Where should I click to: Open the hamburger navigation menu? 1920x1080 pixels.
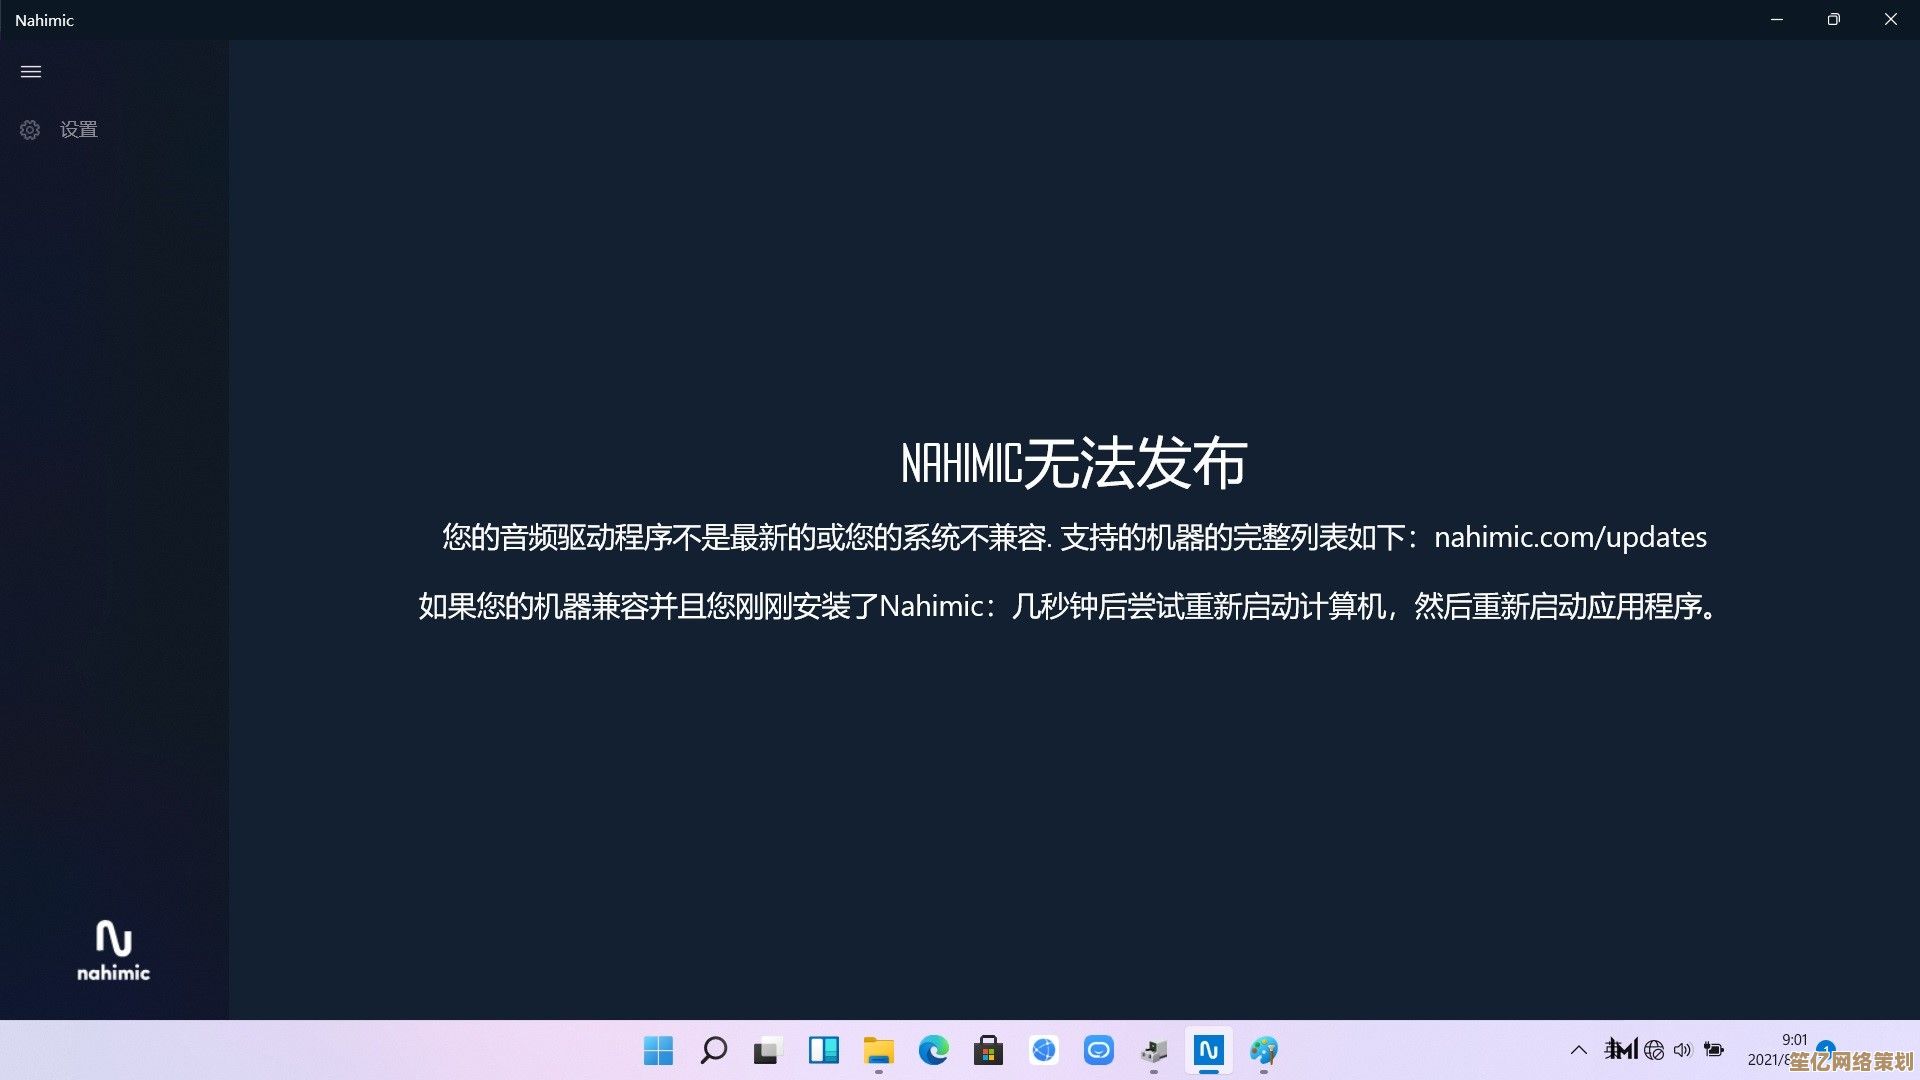click(31, 72)
